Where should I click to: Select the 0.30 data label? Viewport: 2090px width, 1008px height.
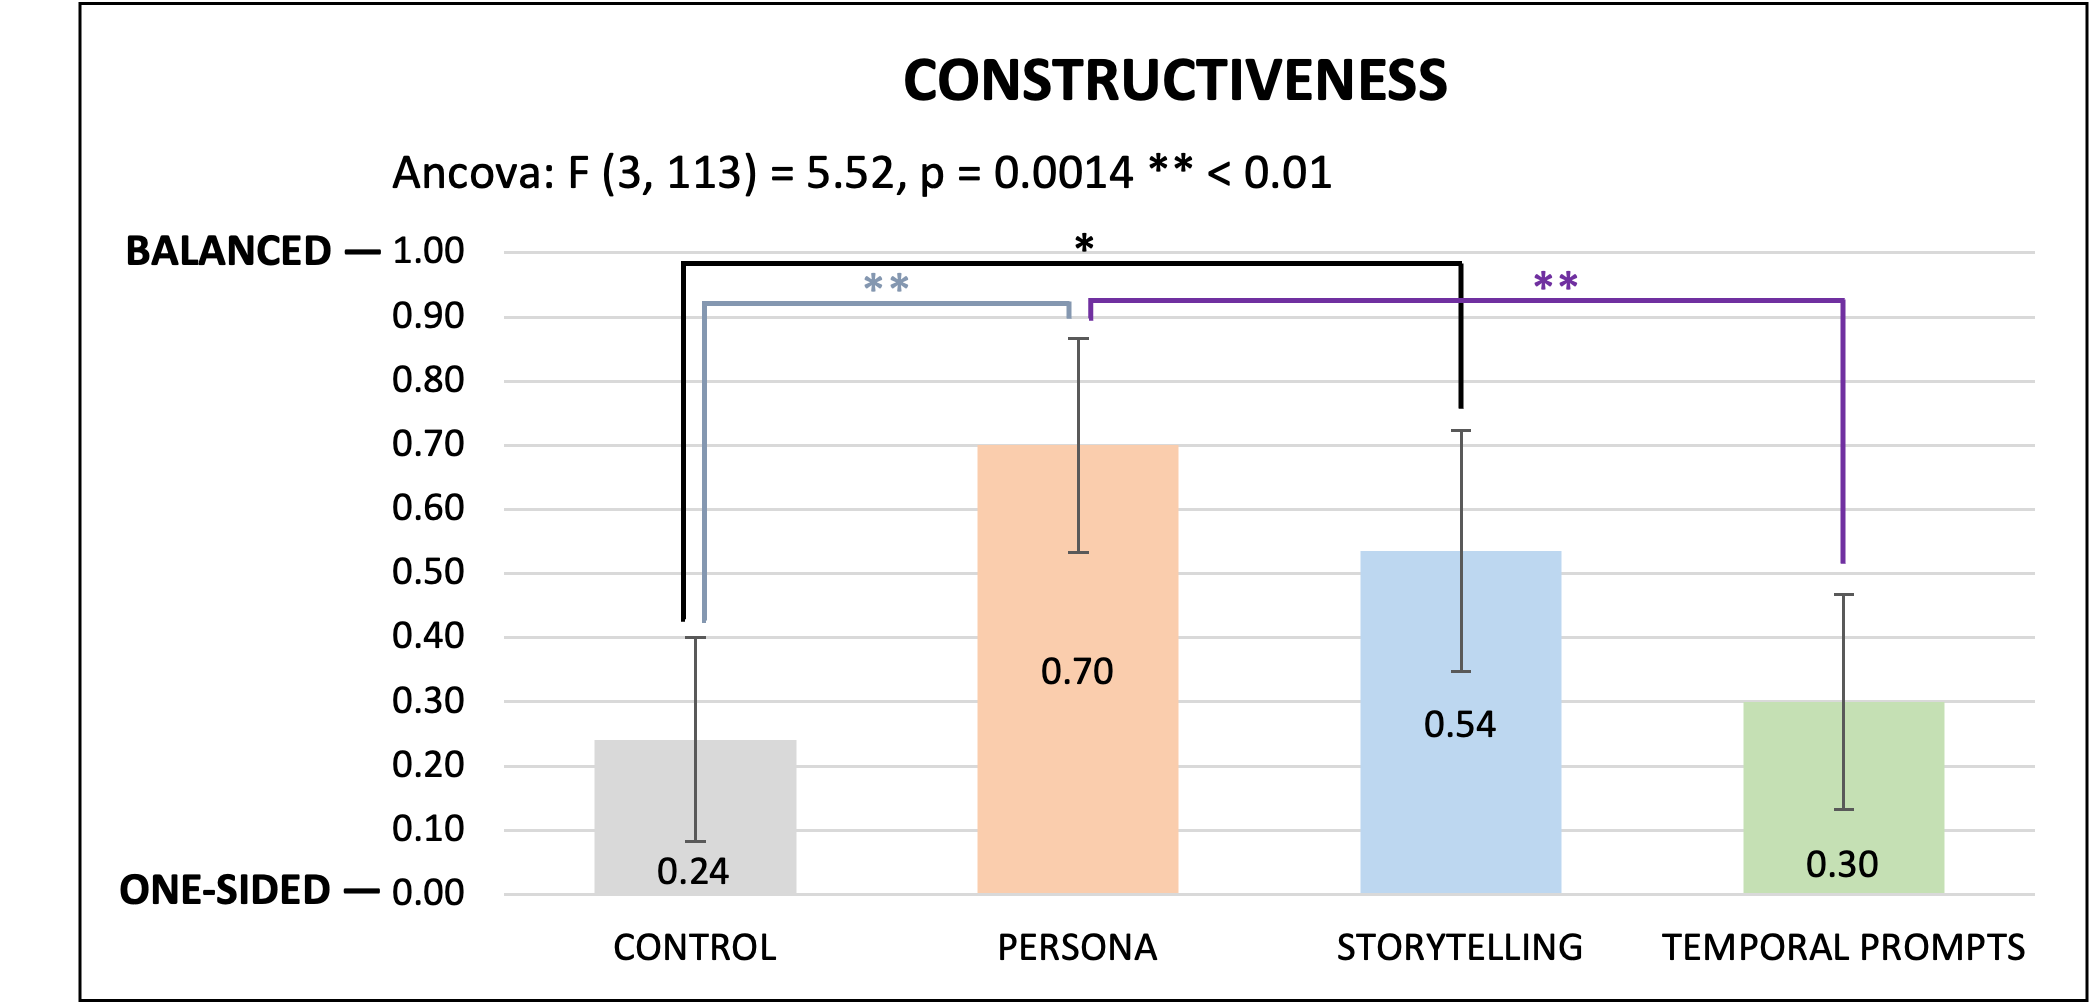coord(1842,864)
